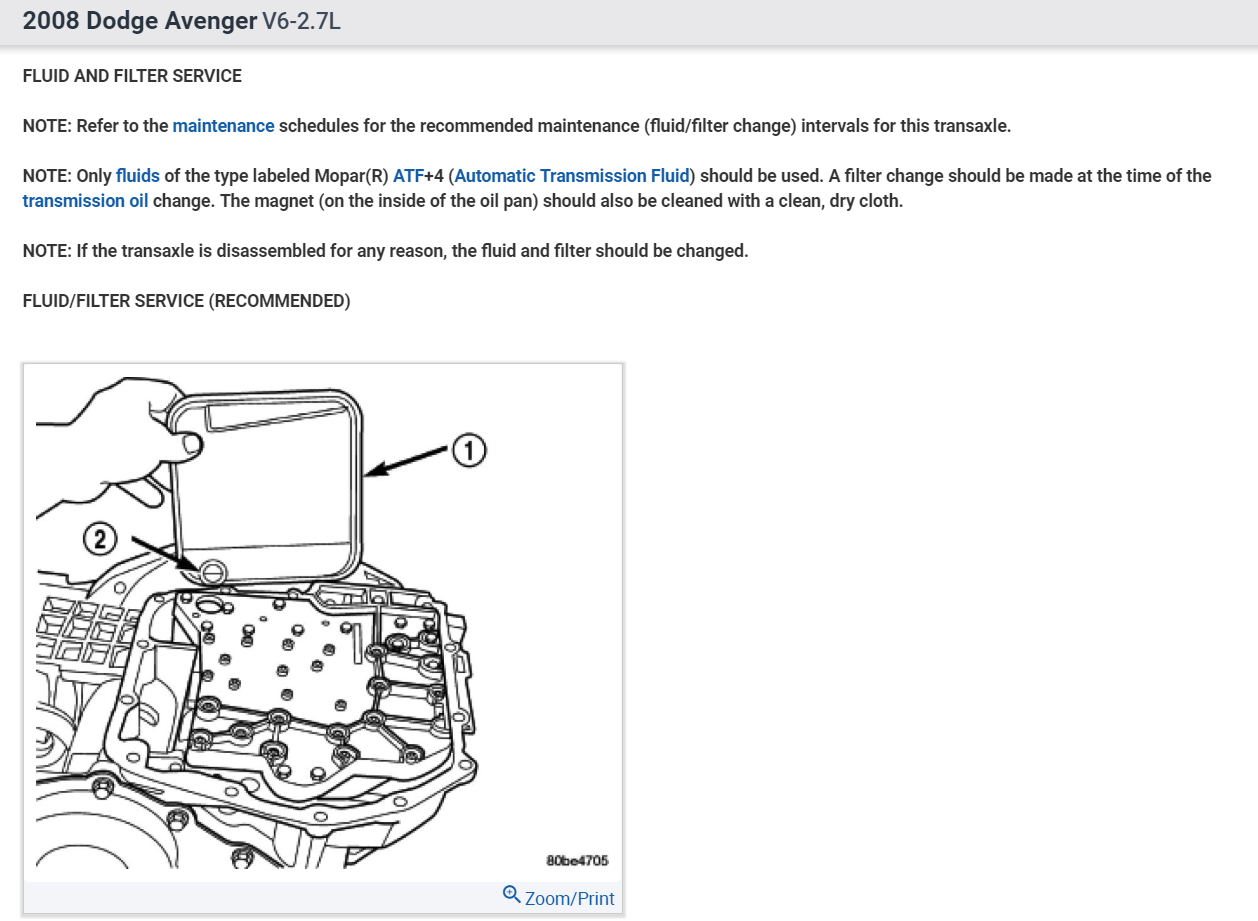Open the ATF hyperlink
This screenshot has height=921, width=1258.
click(409, 176)
